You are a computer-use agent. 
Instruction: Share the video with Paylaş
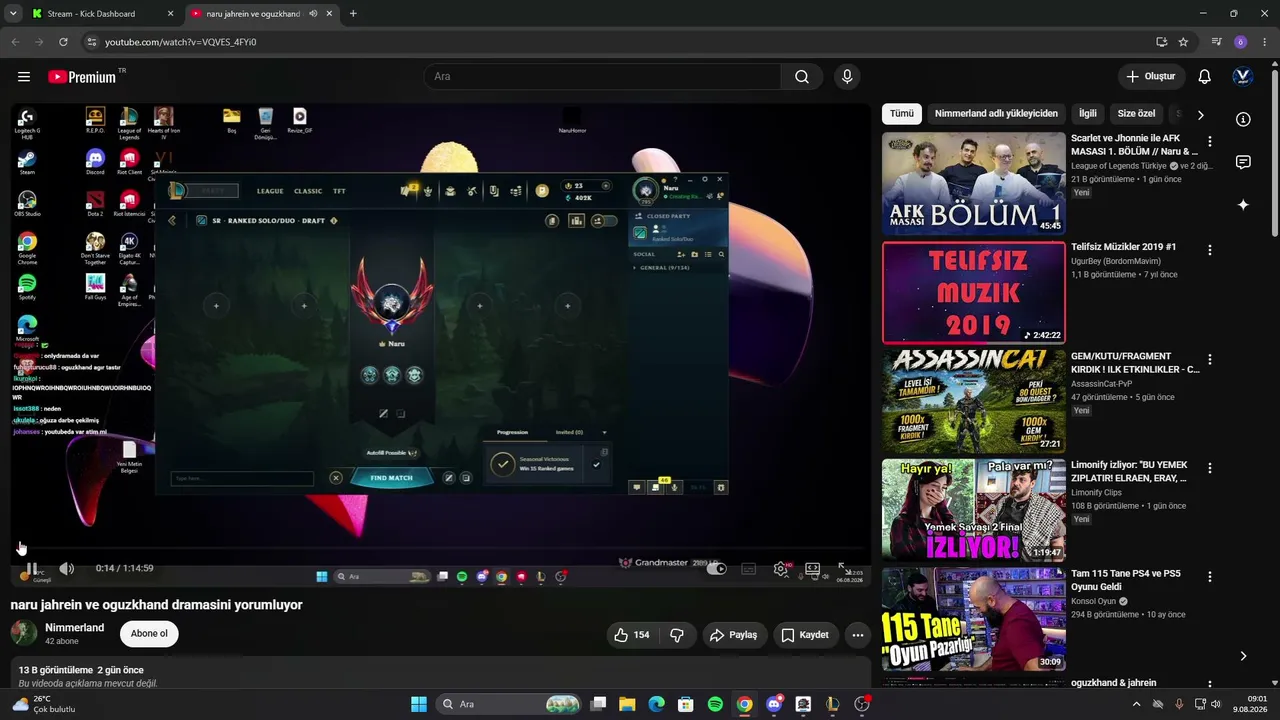tap(733, 635)
